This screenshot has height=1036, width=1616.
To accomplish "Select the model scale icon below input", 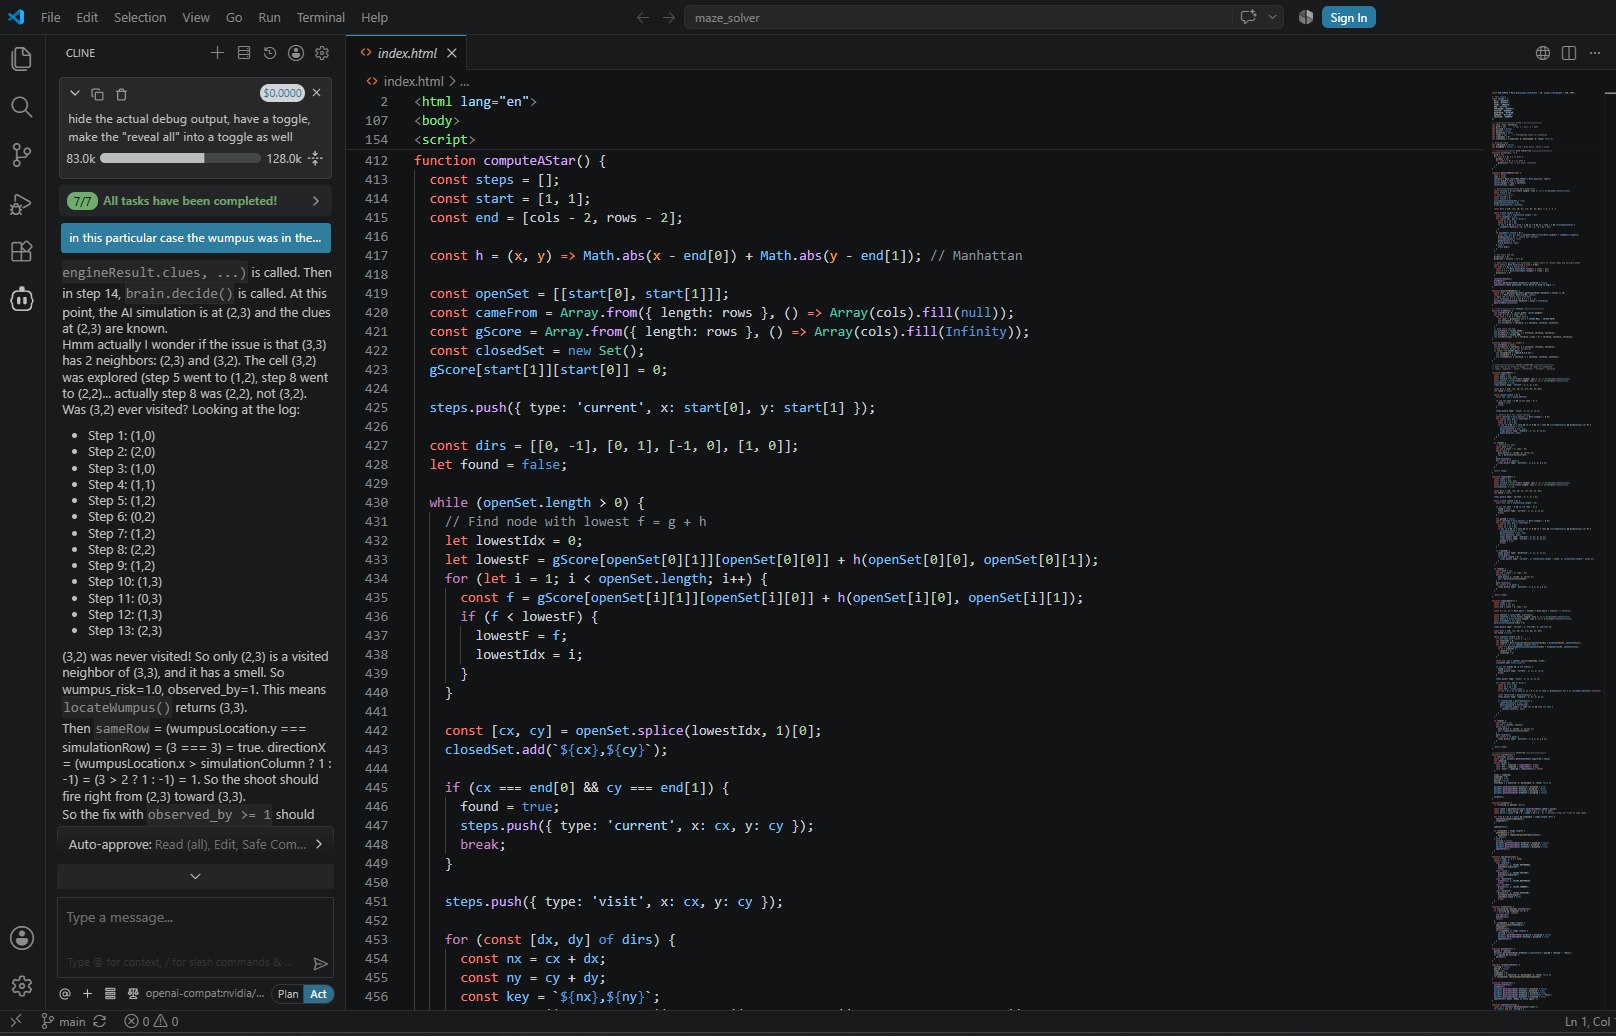I will (132, 994).
